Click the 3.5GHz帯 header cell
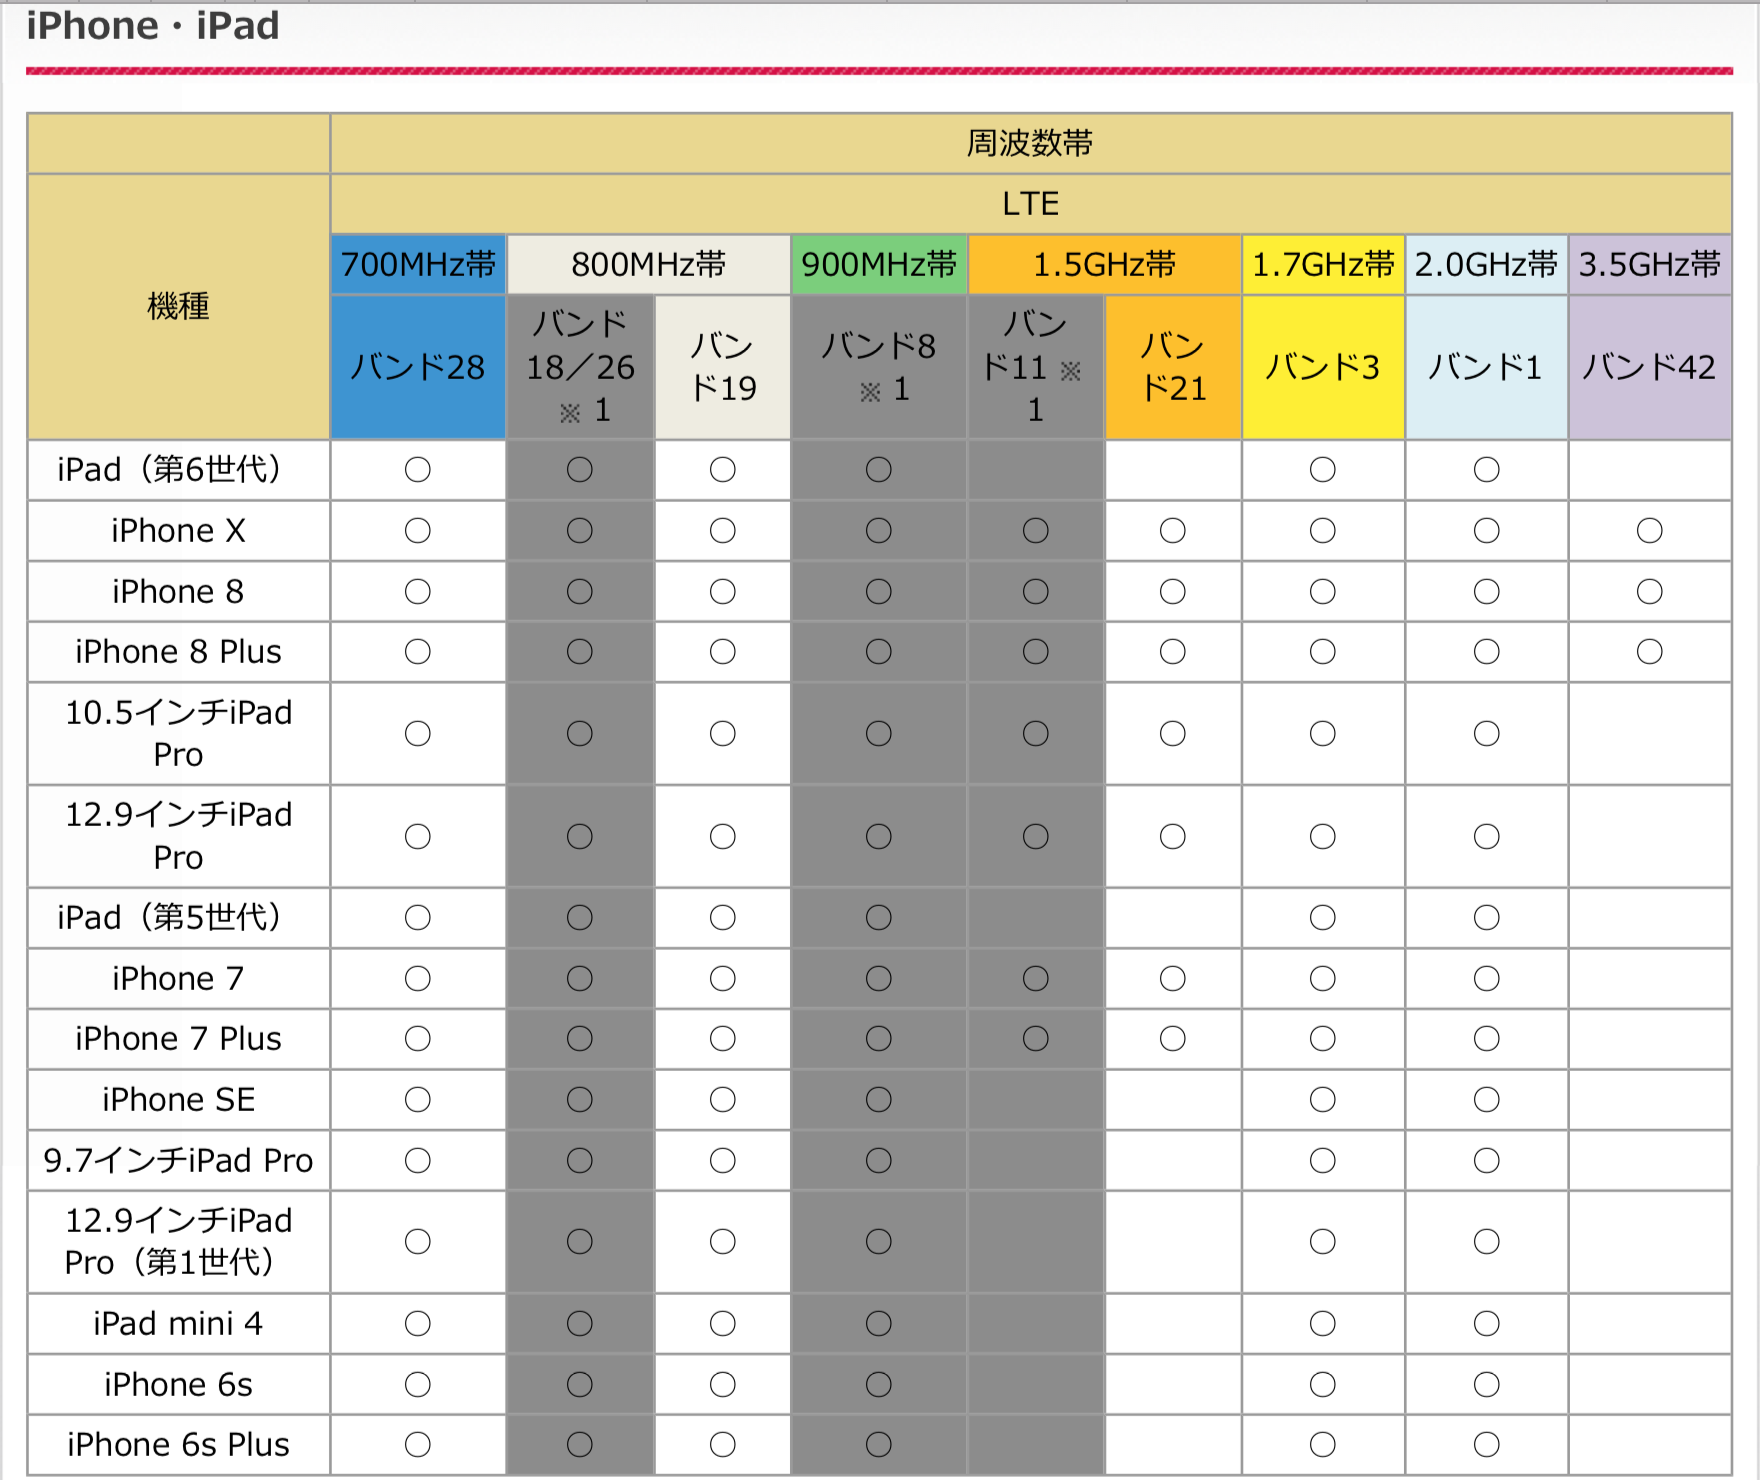The width and height of the screenshot is (1760, 1480). click(1650, 265)
